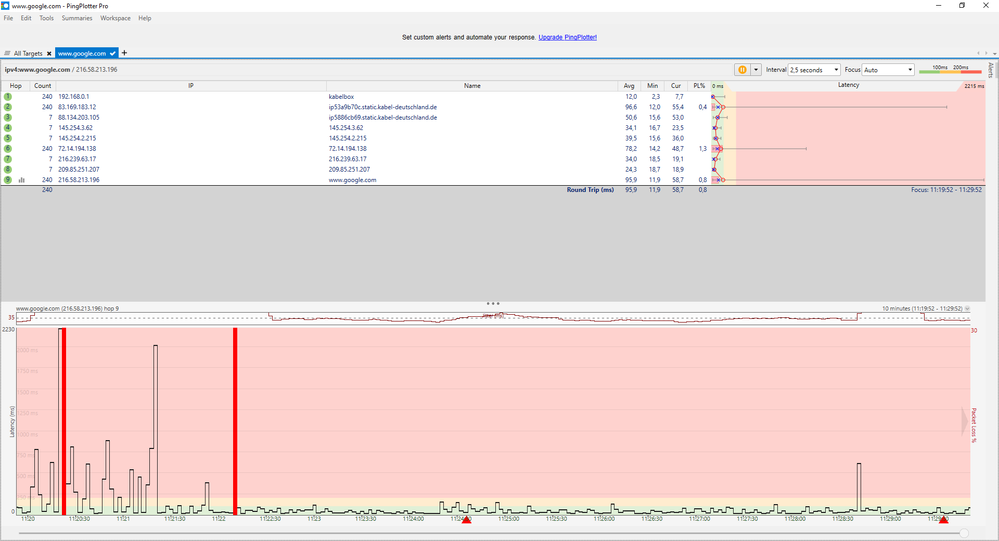Select IP address 216.239.63.17

77,159
